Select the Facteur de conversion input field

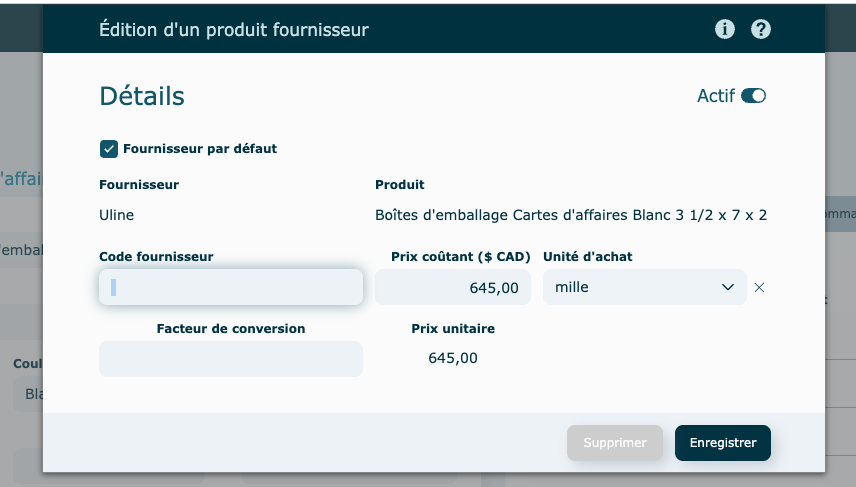click(231, 359)
